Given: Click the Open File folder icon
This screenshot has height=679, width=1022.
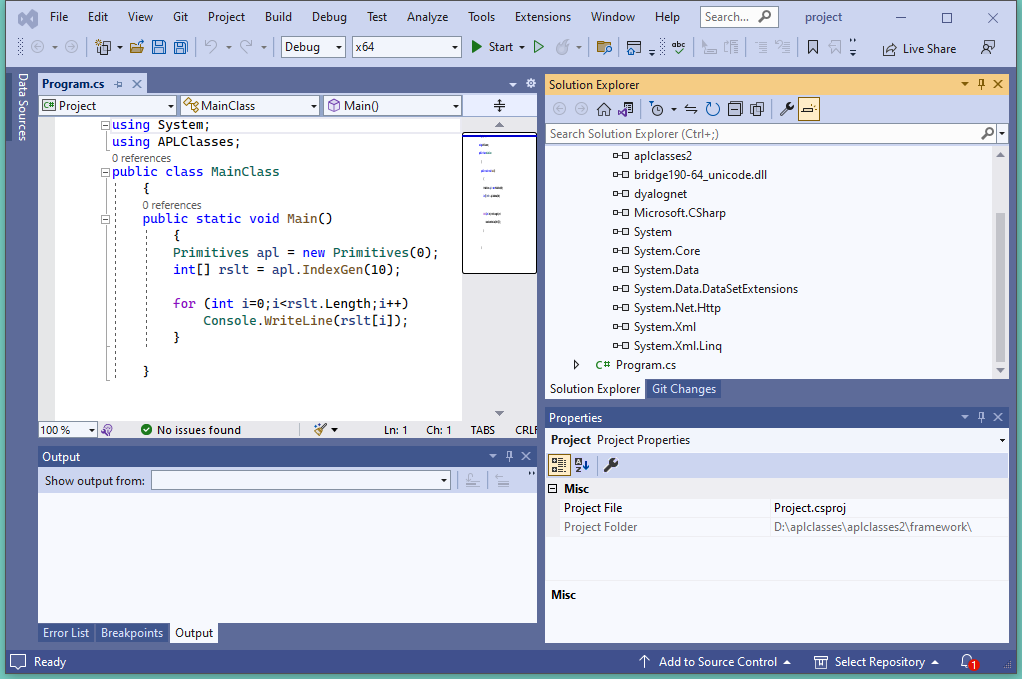Looking at the screenshot, I should tap(137, 47).
